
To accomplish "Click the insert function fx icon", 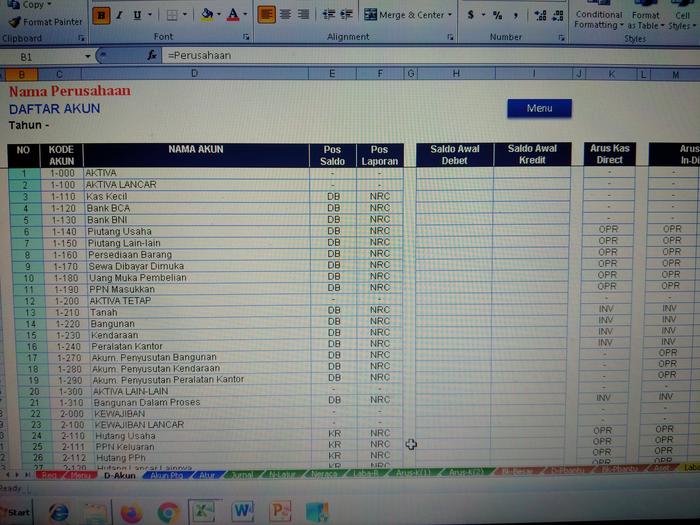I will [152, 56].
